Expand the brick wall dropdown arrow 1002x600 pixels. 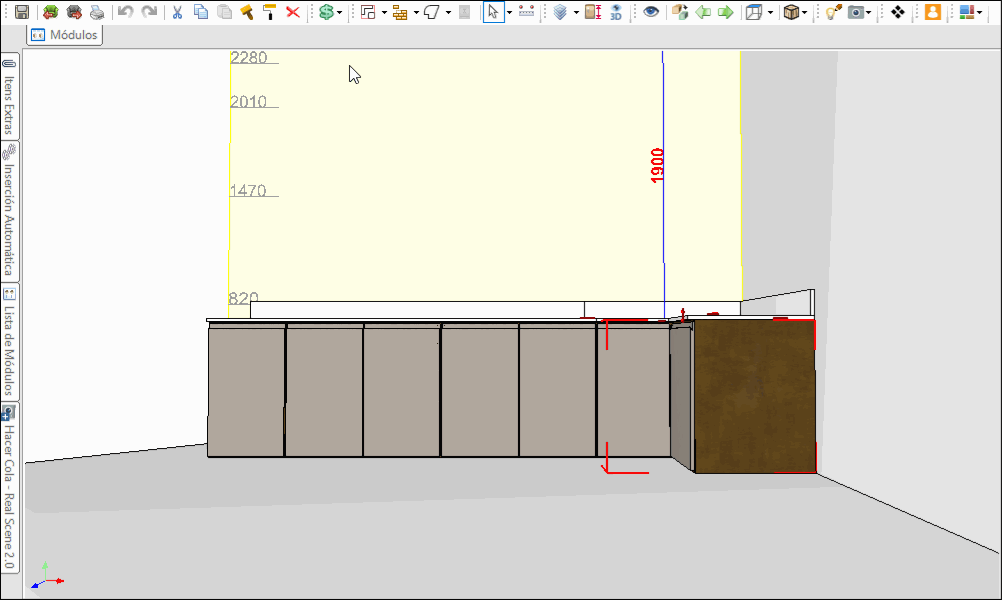tap(416, 12)
